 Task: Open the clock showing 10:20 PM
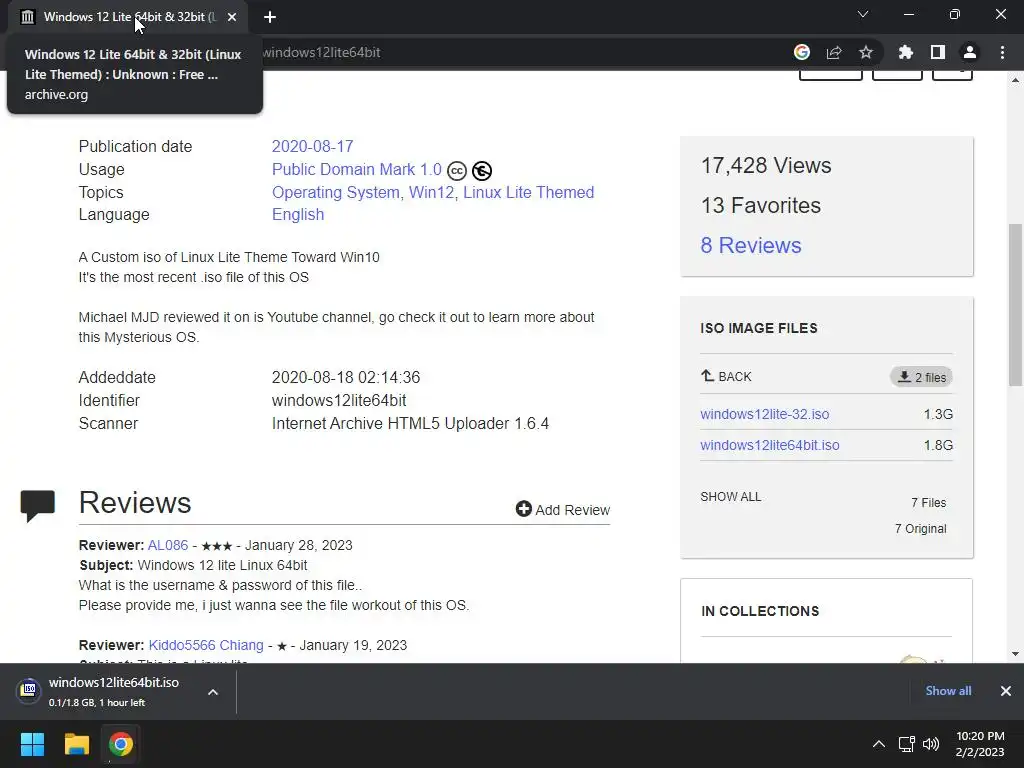click(980, 744)
